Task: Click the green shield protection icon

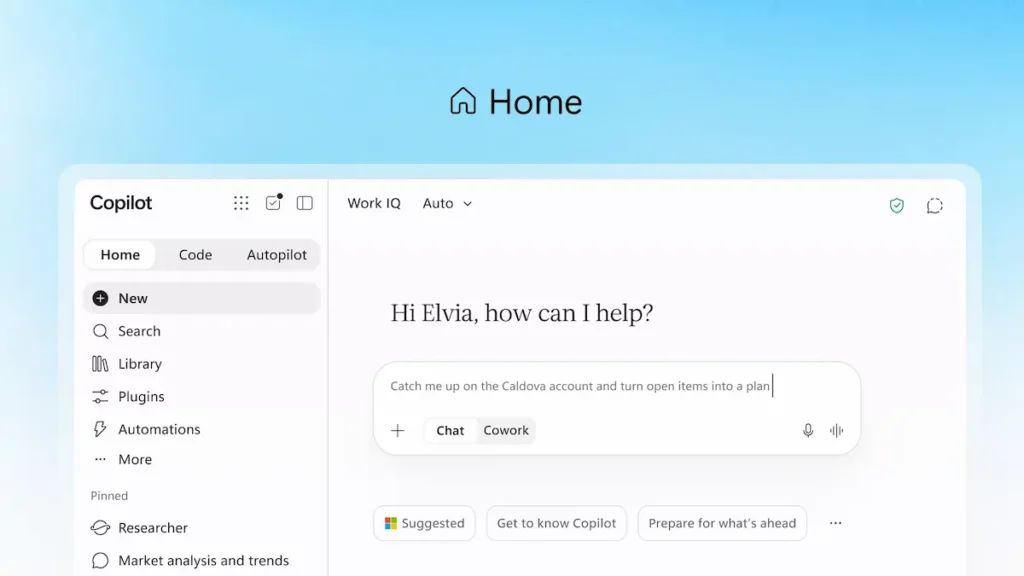Action: [897, 206]
